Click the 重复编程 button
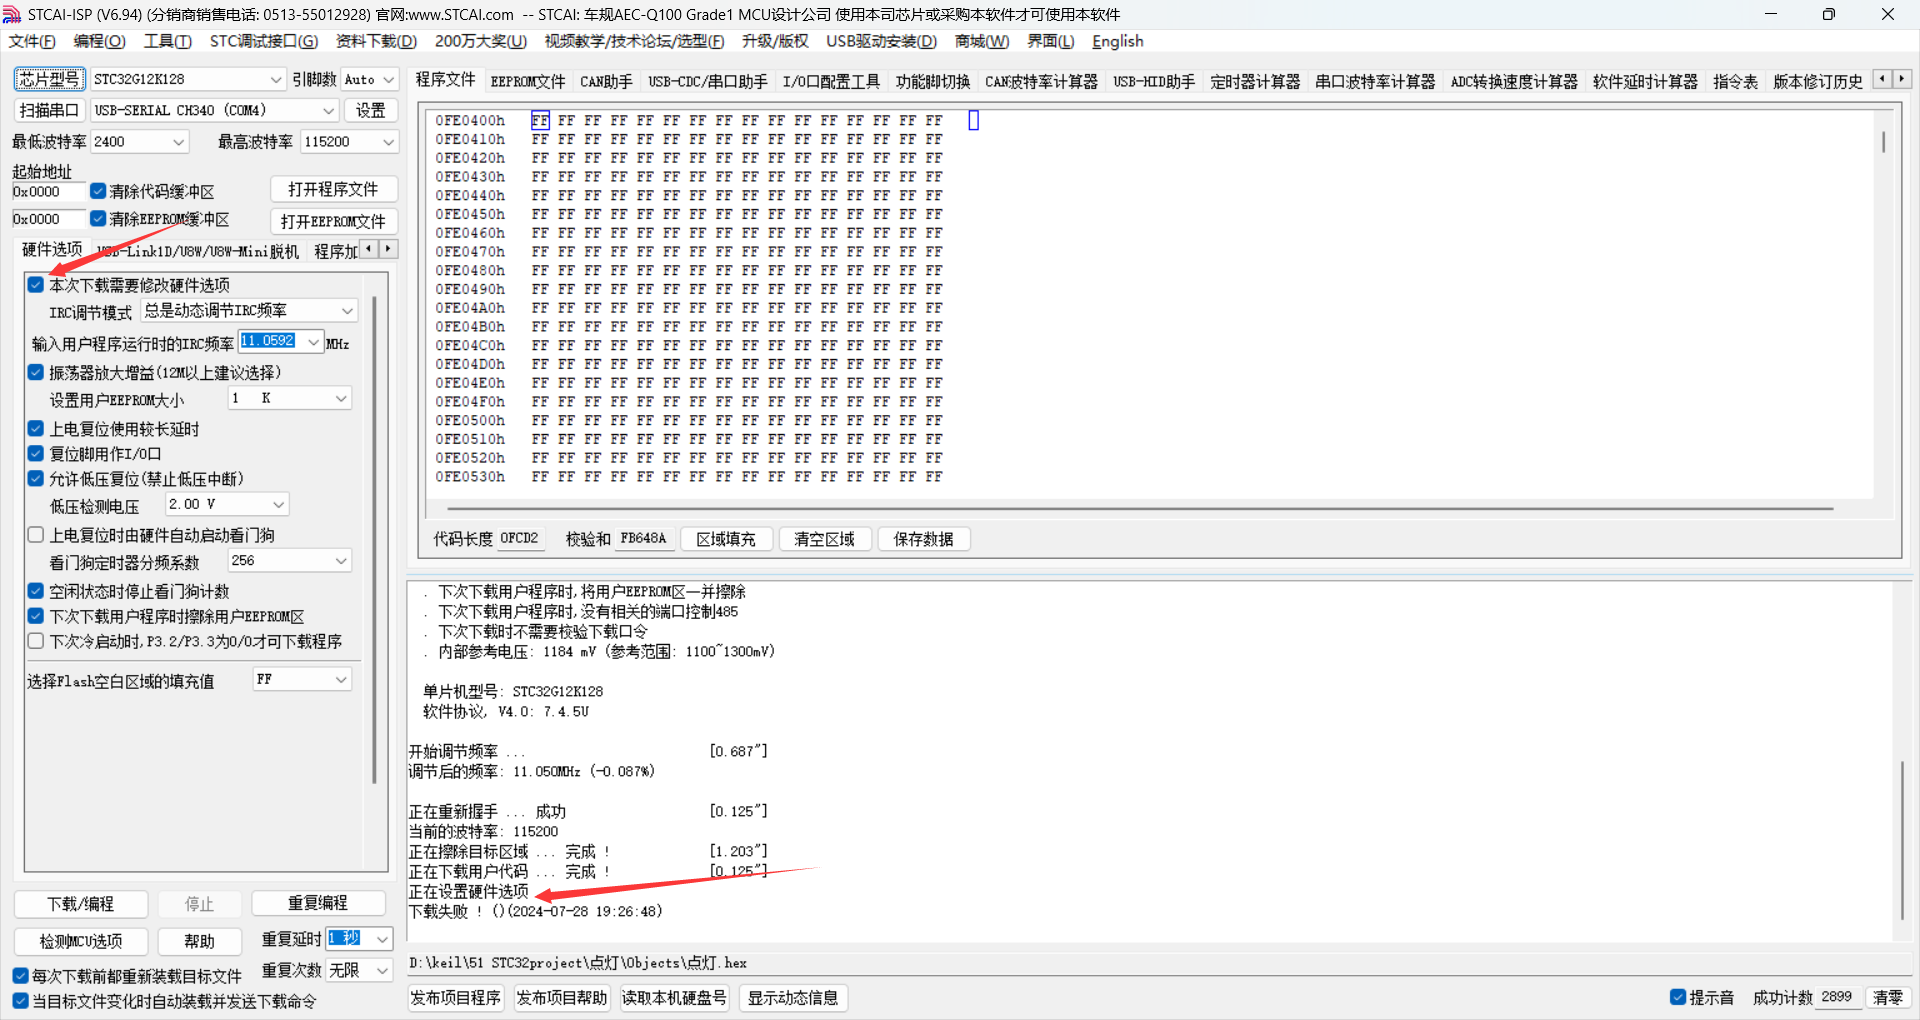The height and width of the screenshot is (1020, 1920). click(x=318, y=903)
